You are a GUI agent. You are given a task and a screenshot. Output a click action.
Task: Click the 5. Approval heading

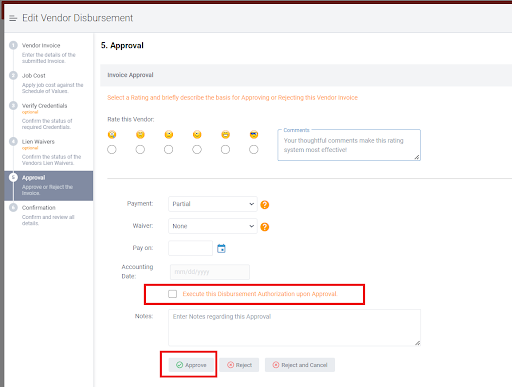(x=122, y=45)
